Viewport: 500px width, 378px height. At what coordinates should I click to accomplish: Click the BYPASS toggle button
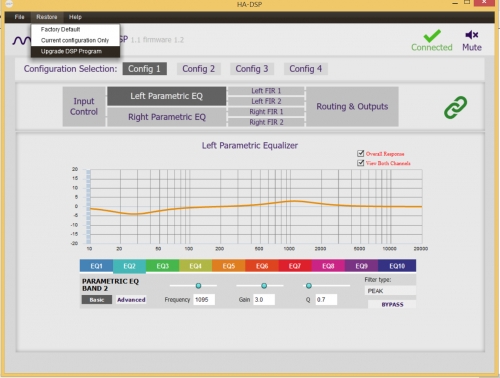click(392, 304)
